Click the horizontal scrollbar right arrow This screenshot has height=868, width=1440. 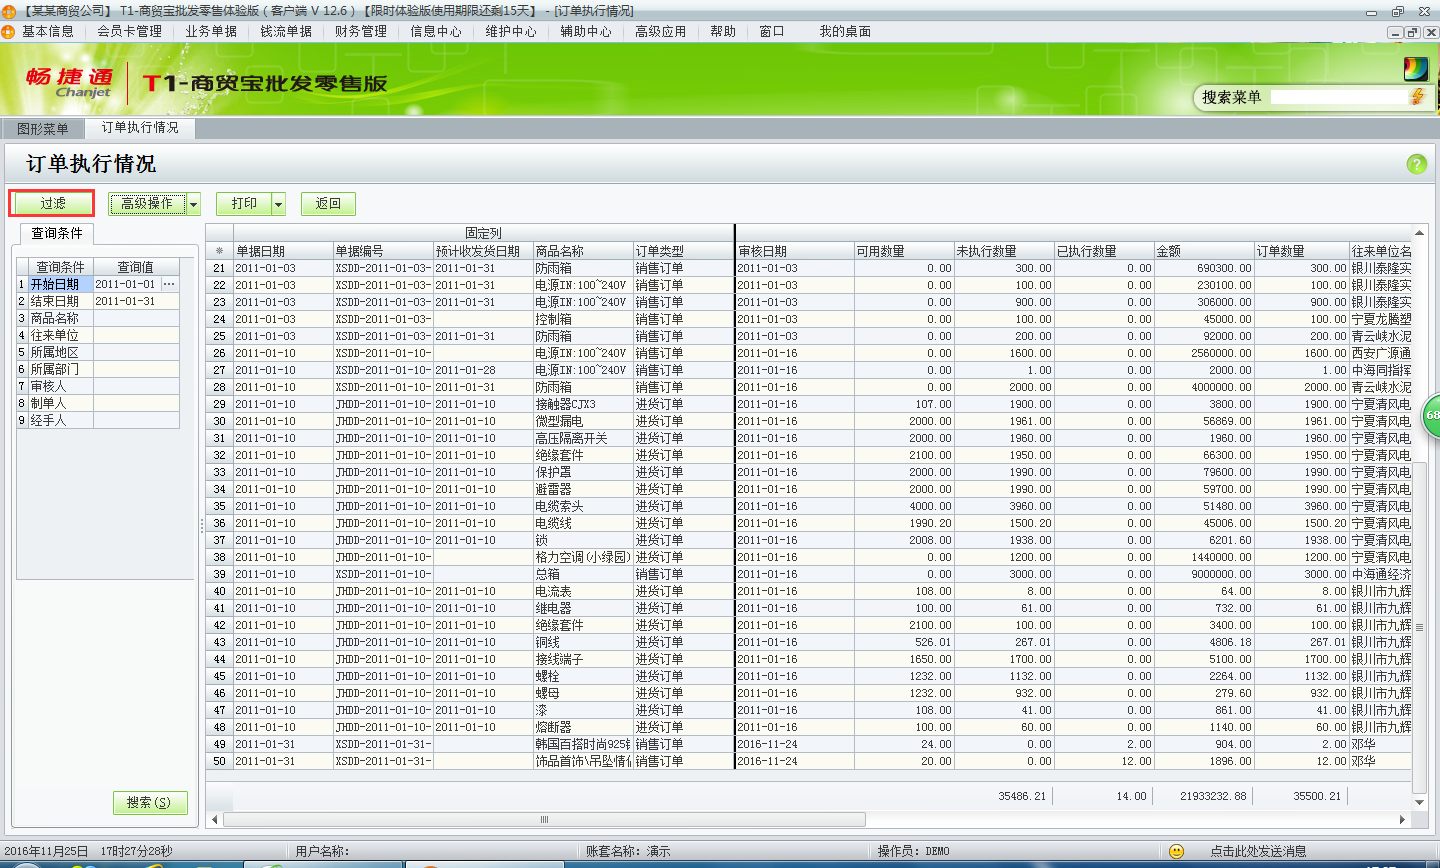click(x=1402, y=820)
